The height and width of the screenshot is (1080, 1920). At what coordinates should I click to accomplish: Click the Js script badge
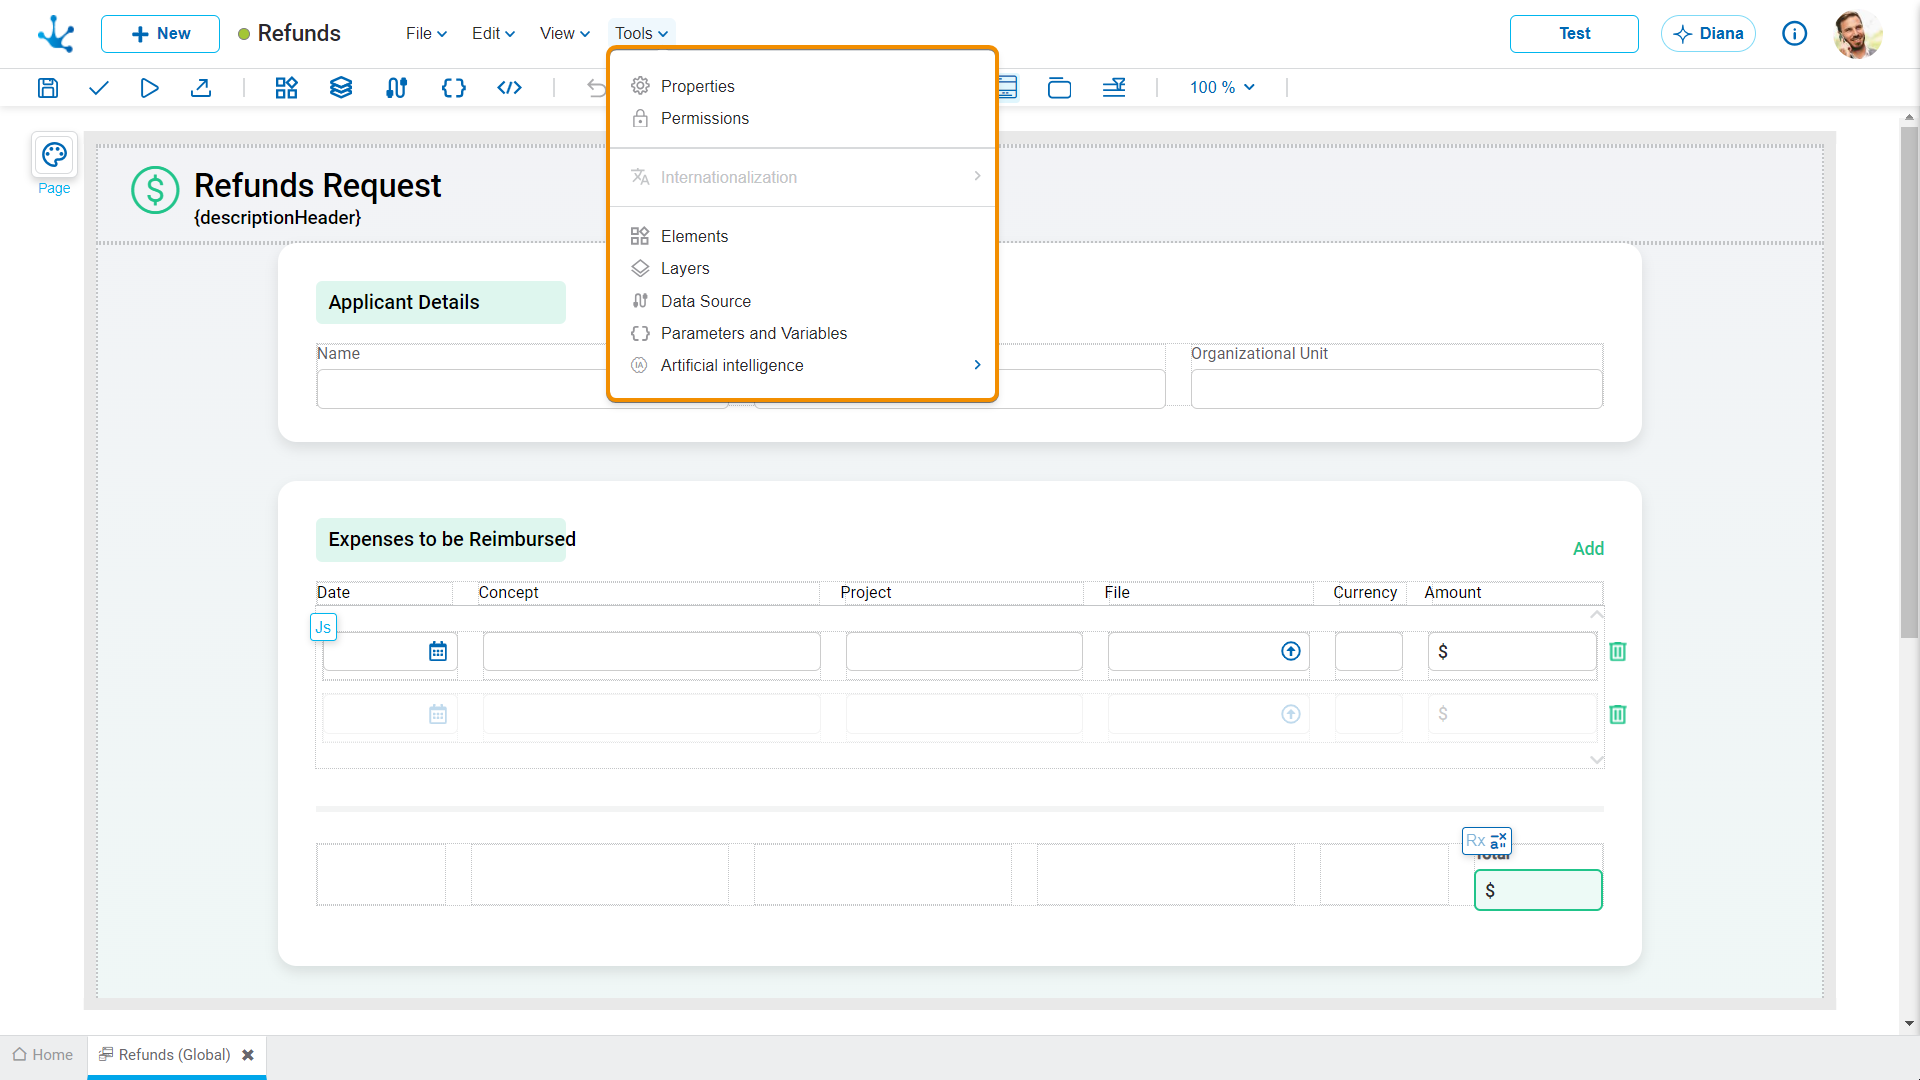tap(323, 627)
